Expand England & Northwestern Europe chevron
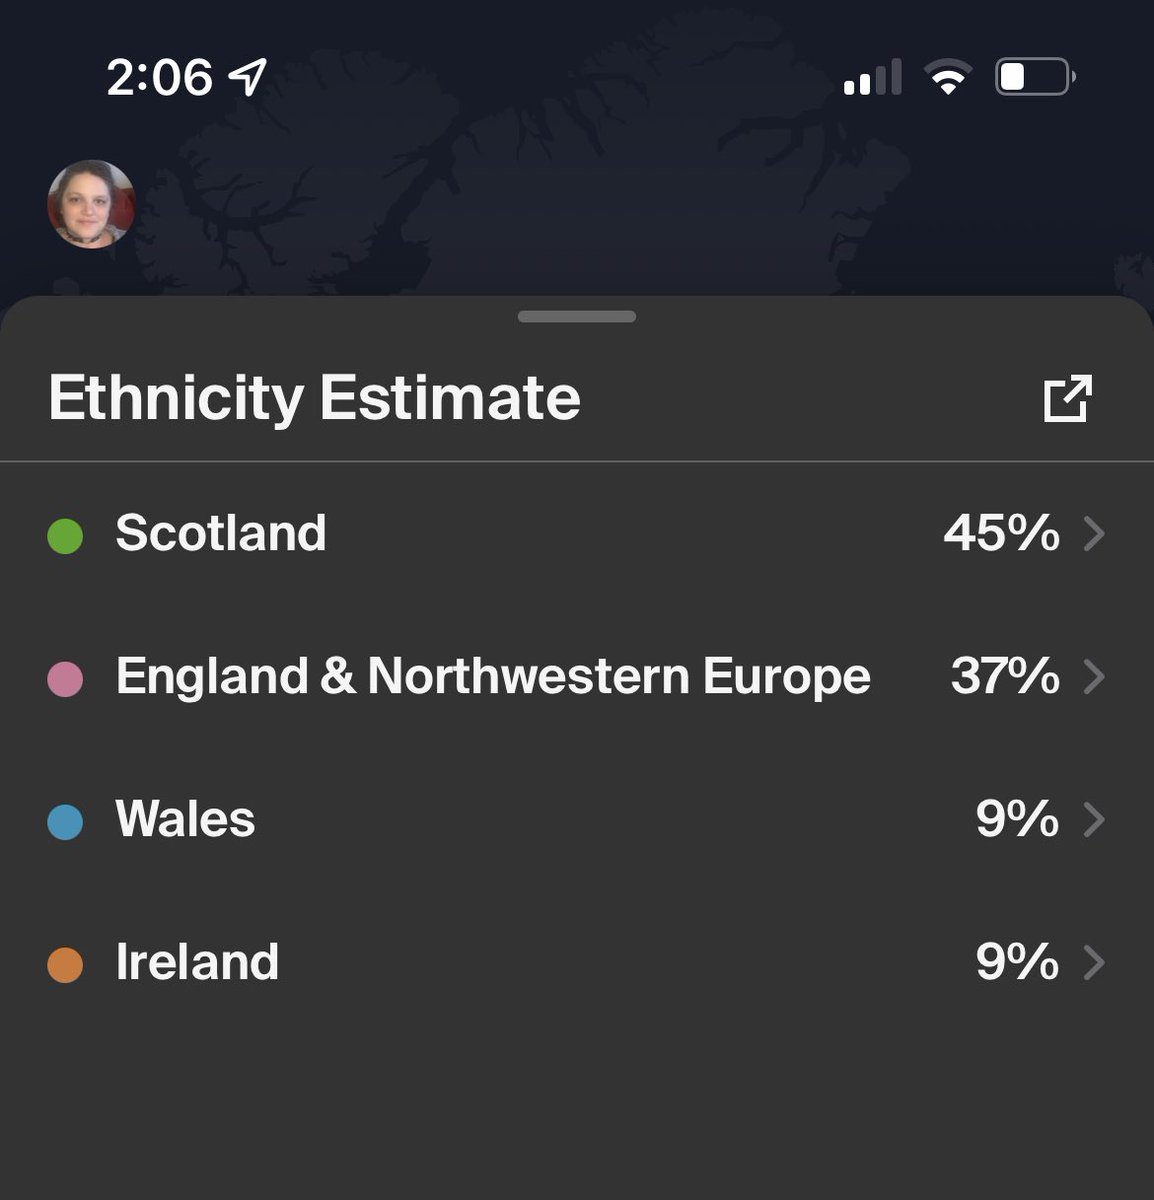This screenshot has width=1154, height=1200. [x=1094, y=676]
